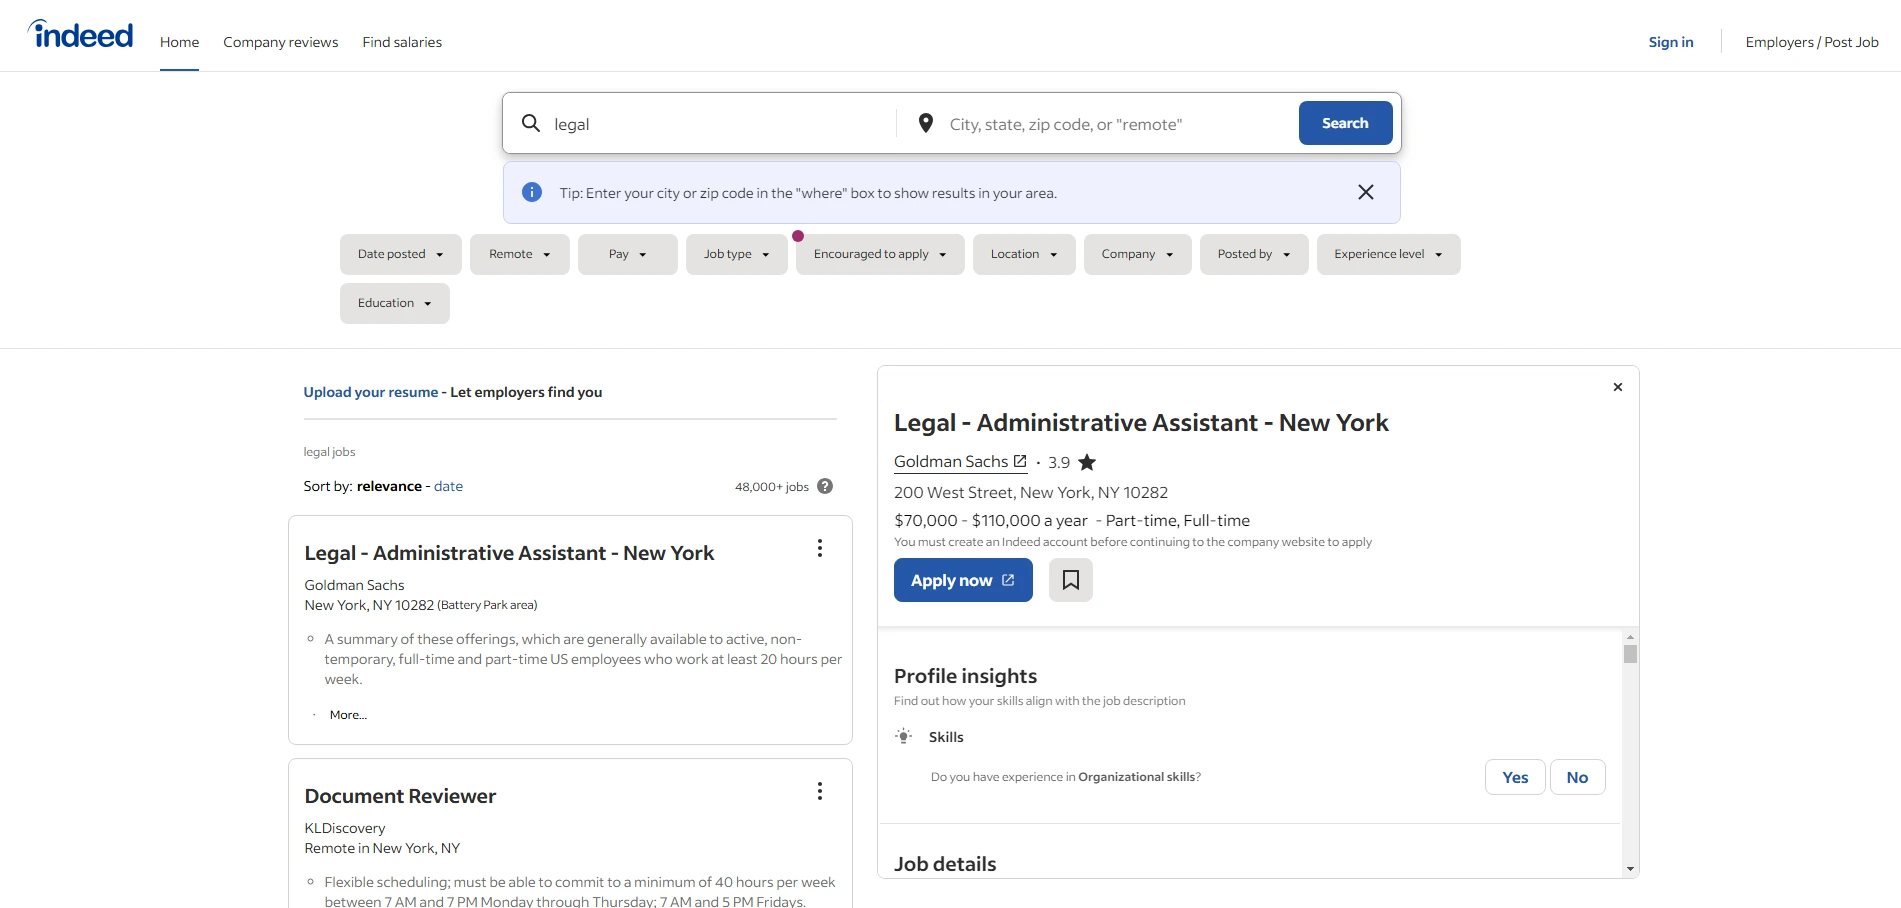Open Goldman Sachs company link
Image resolution: width=1901 pixels, height=908 pixels.
tap(960, 461)
